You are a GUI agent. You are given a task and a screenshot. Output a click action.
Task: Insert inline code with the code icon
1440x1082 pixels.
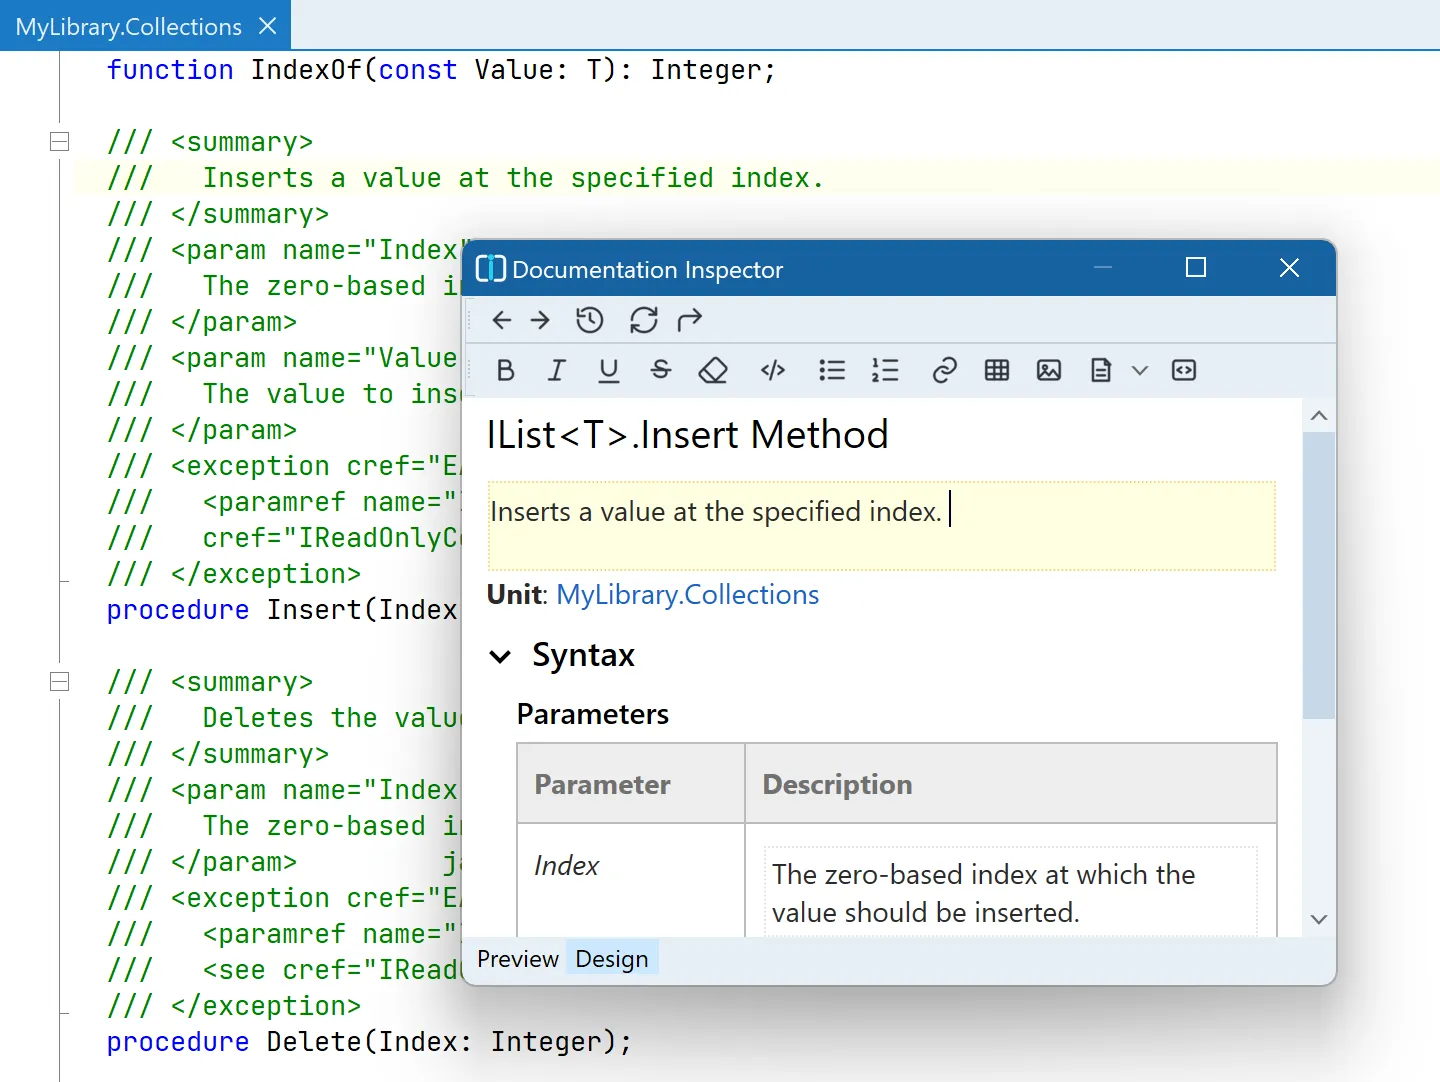pos(773,370)
